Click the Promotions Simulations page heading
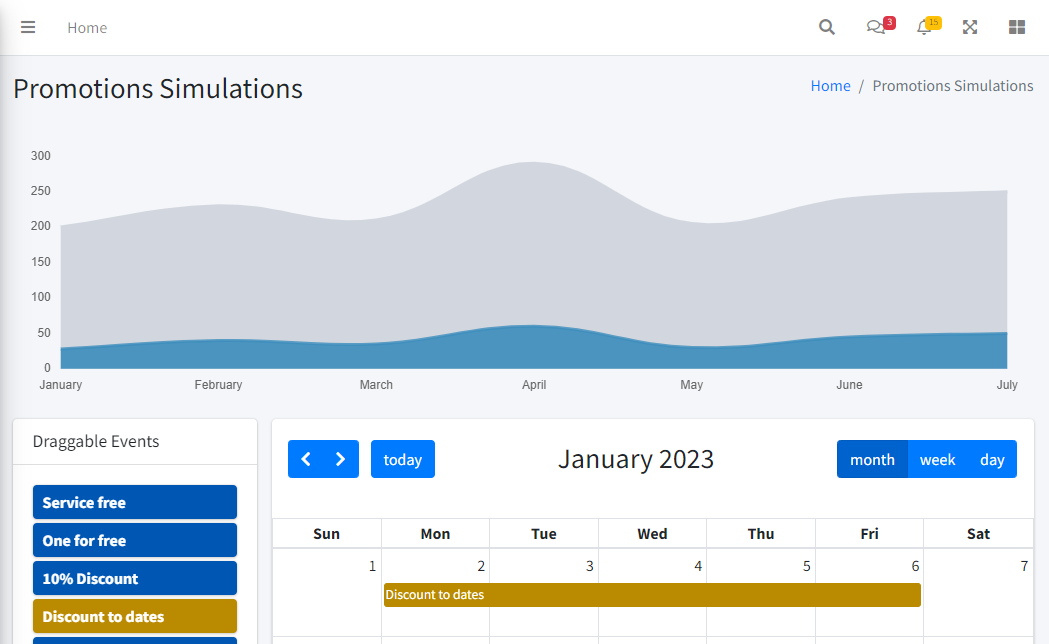This screenshot has height=644, width=1049. point(158,89)
